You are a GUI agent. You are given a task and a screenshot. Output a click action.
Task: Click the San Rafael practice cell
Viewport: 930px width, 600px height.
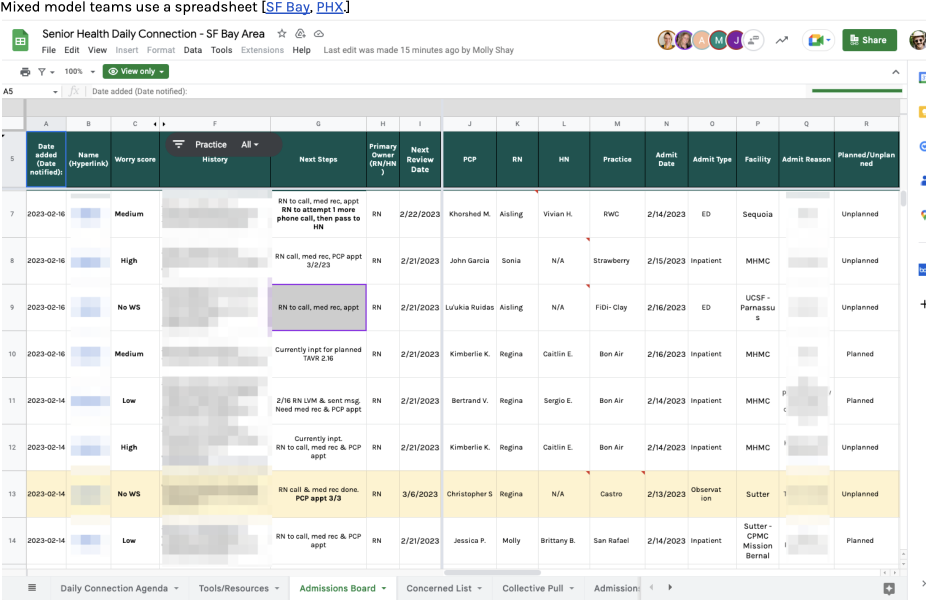pos(611,541)
